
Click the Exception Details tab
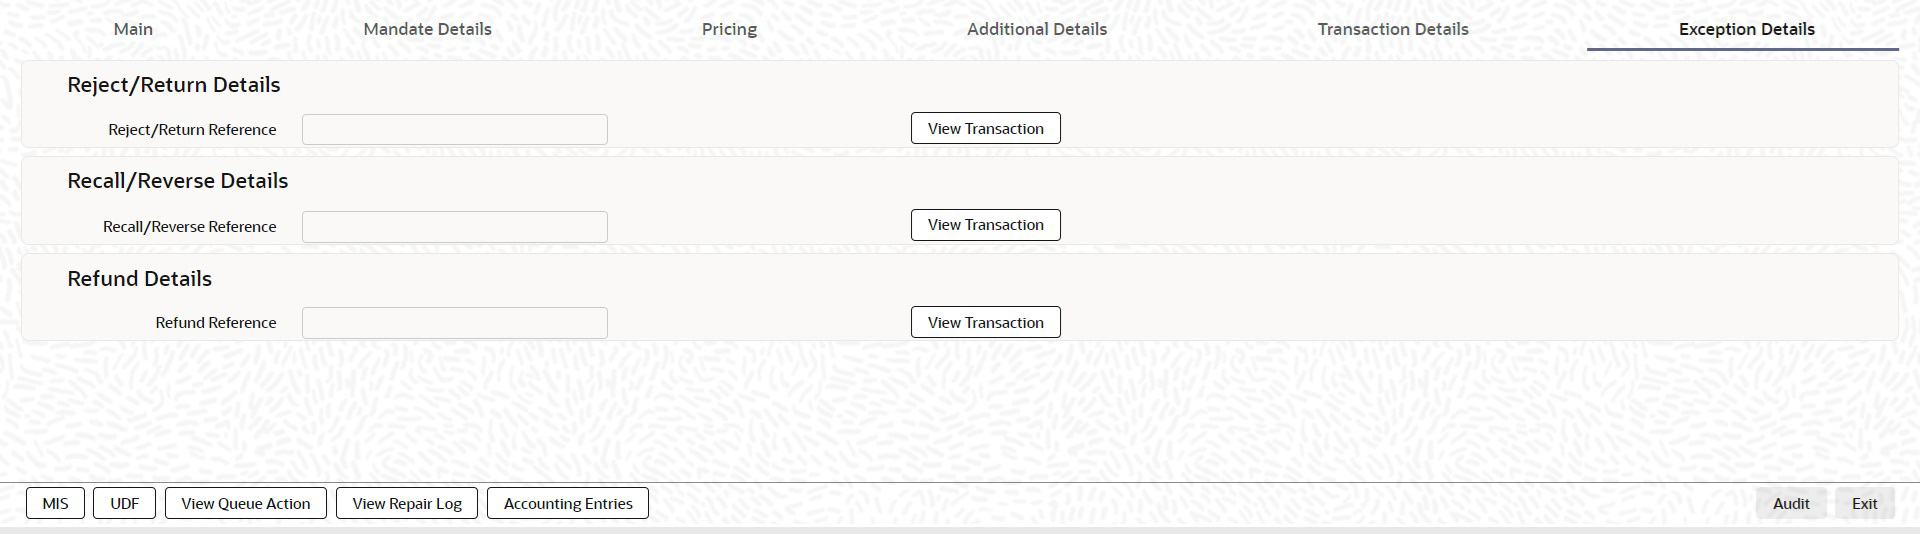click(1746, 29)
